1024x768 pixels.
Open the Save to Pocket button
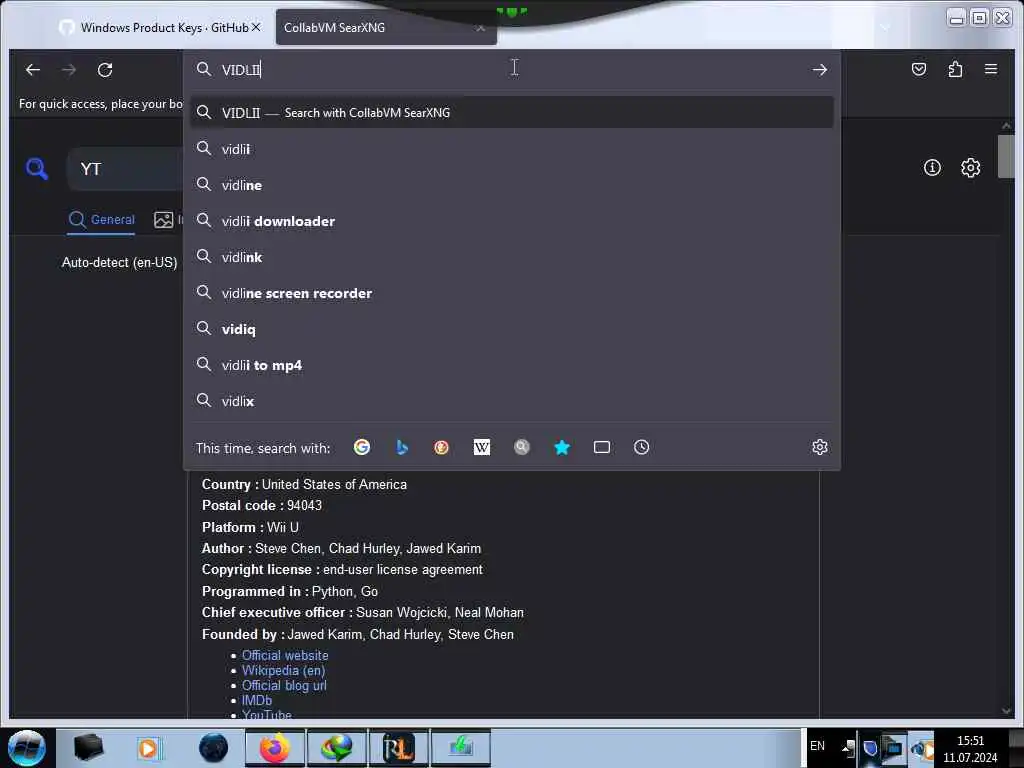click(919, 69)
